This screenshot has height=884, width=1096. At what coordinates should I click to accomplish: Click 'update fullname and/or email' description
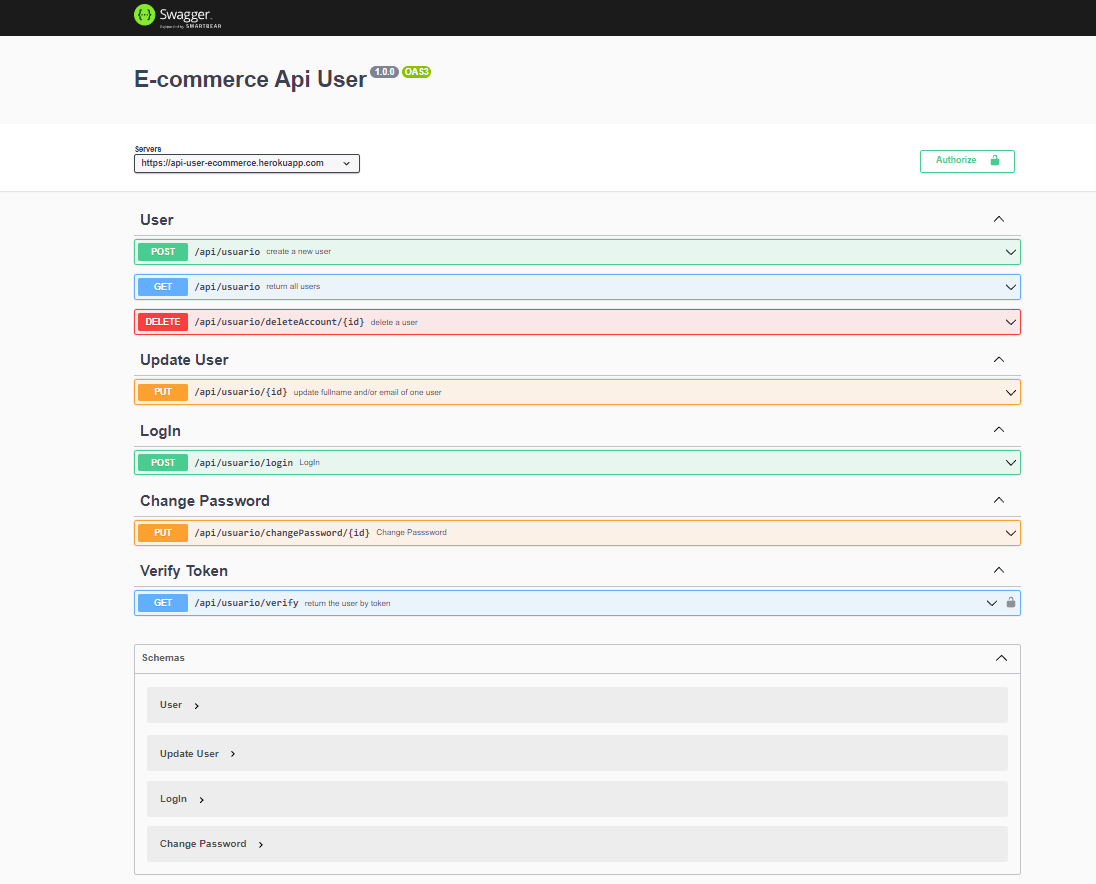367,392
